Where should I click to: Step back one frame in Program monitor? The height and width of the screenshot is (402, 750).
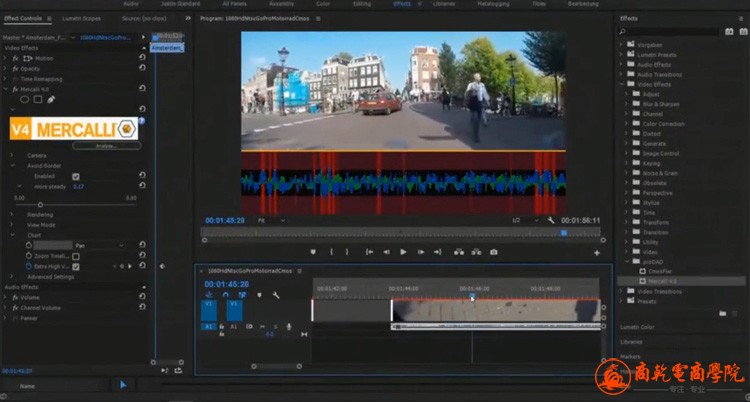(x=386, y=252)
